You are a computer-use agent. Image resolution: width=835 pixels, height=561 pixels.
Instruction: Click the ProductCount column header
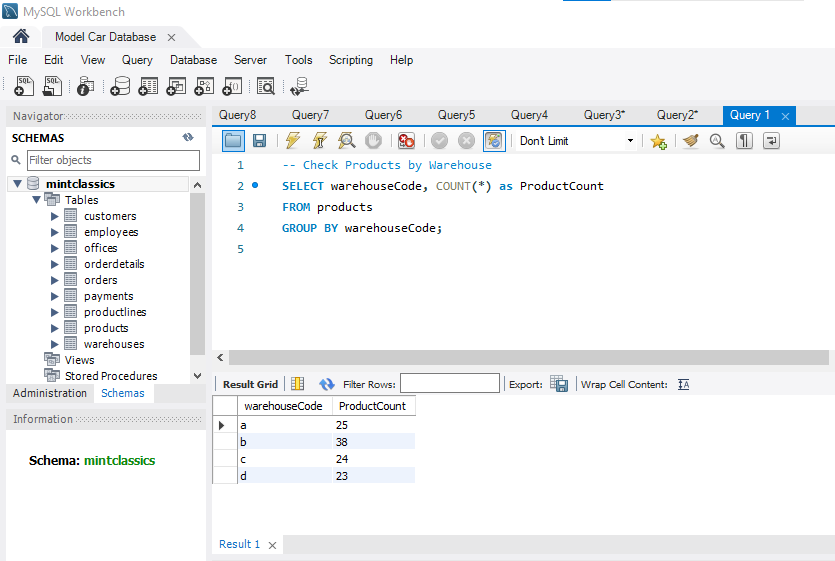[372, 406]
